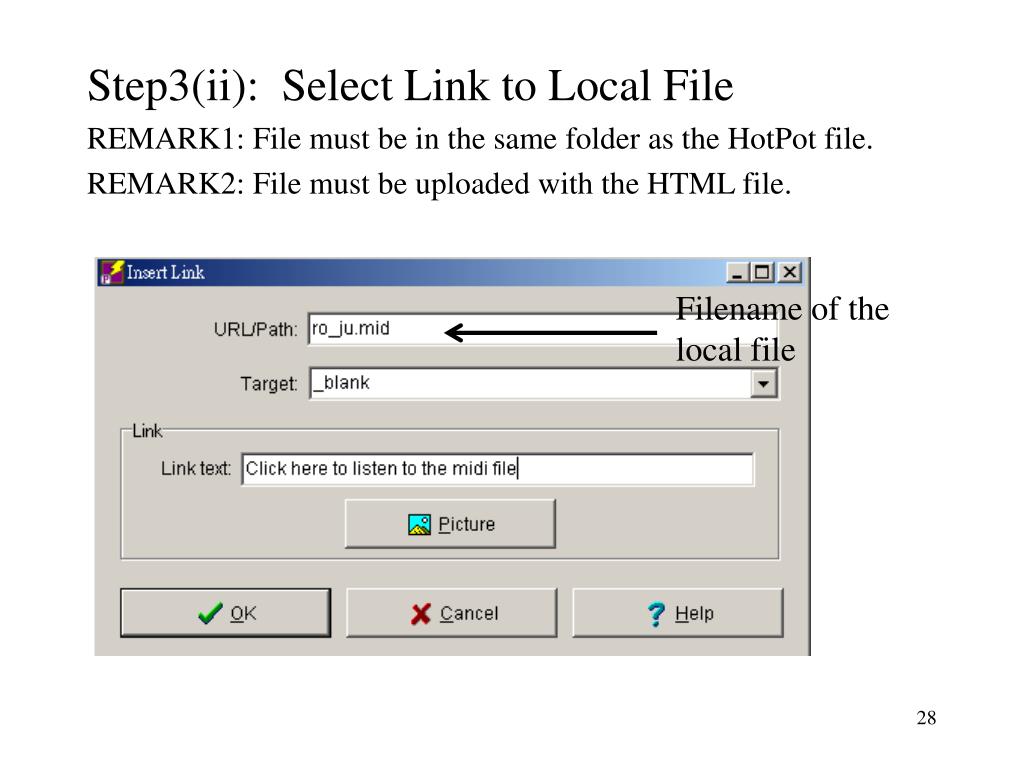Click the Link group box header
The height and width of the screenshot is (768, 1024).
point(147,431)
